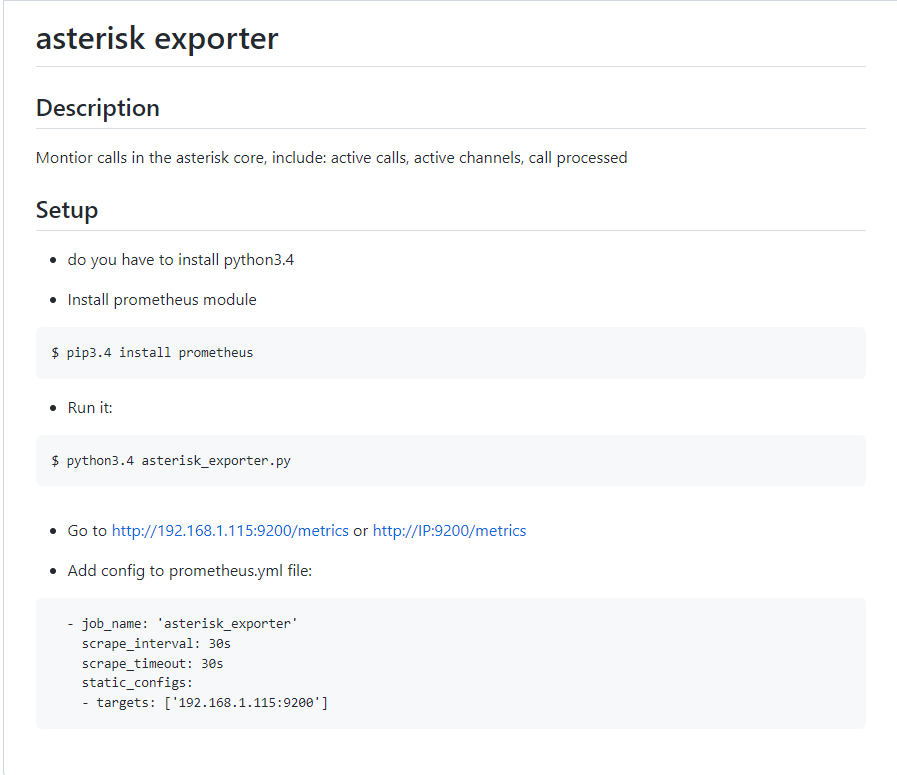This screenshot has height=775, width=897.
Task: Click the 'asterisk exporter' page title
Action: pyautogui.click(x=157, y=38)
